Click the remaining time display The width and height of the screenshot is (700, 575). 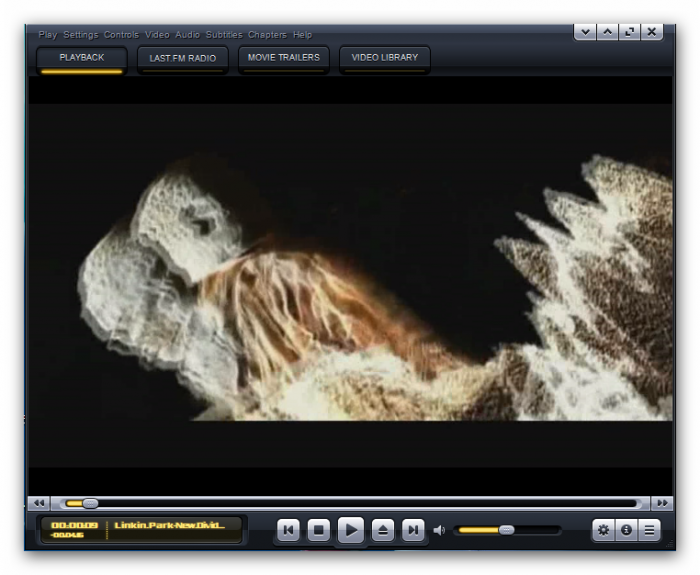click(67, 535)
